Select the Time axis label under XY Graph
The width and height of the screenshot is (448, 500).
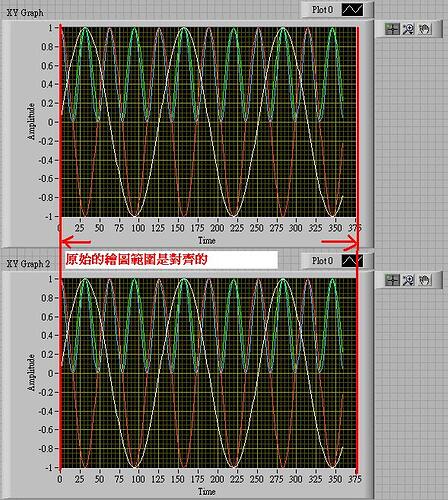[x=207, y=240]
